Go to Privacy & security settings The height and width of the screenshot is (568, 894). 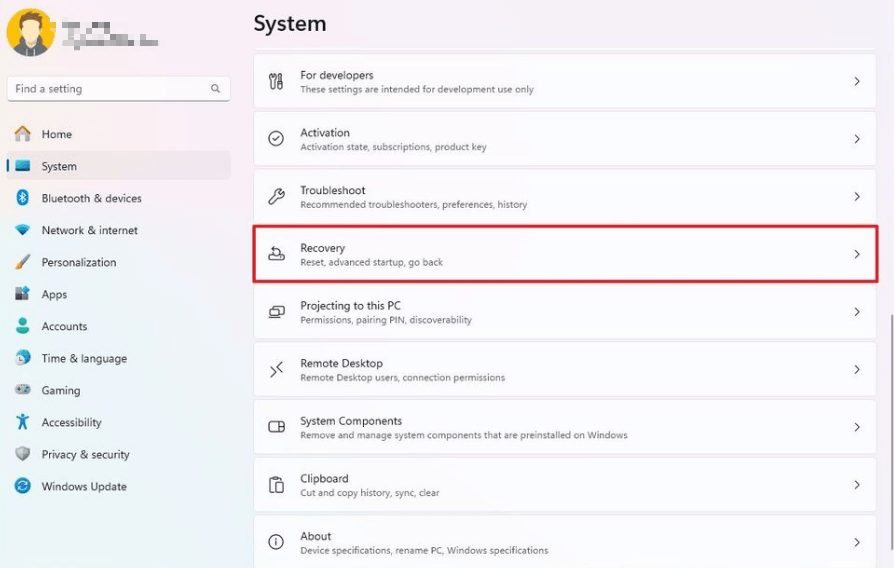point(85,455)
